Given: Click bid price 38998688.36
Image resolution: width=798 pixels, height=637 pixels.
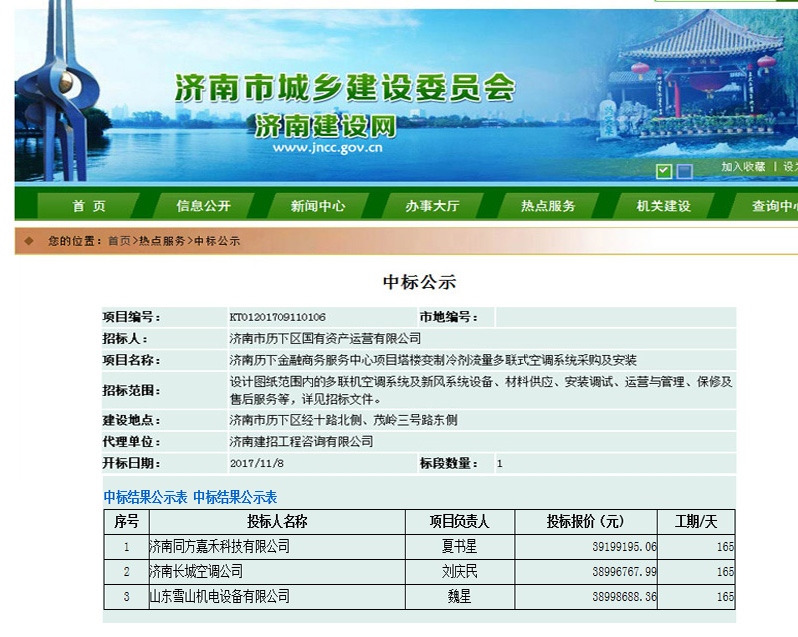Looking at the screenshot, I should pos(624,597).
